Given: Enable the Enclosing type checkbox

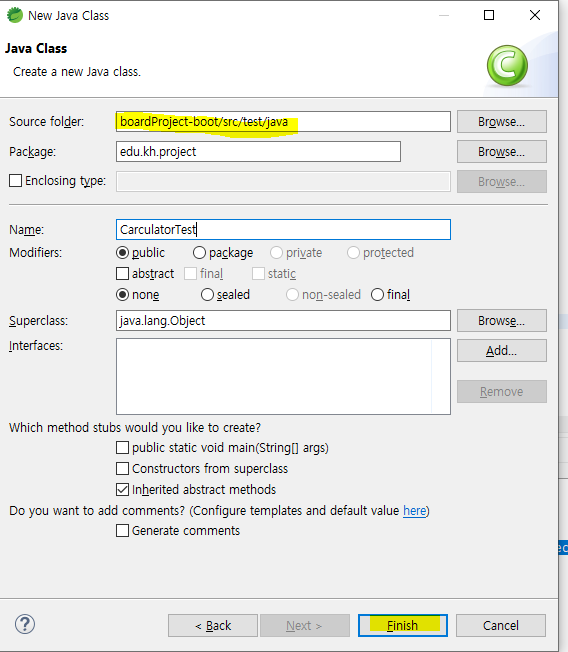Looking at the screenshot, I should pyautogui.click(x=16, y=181).
